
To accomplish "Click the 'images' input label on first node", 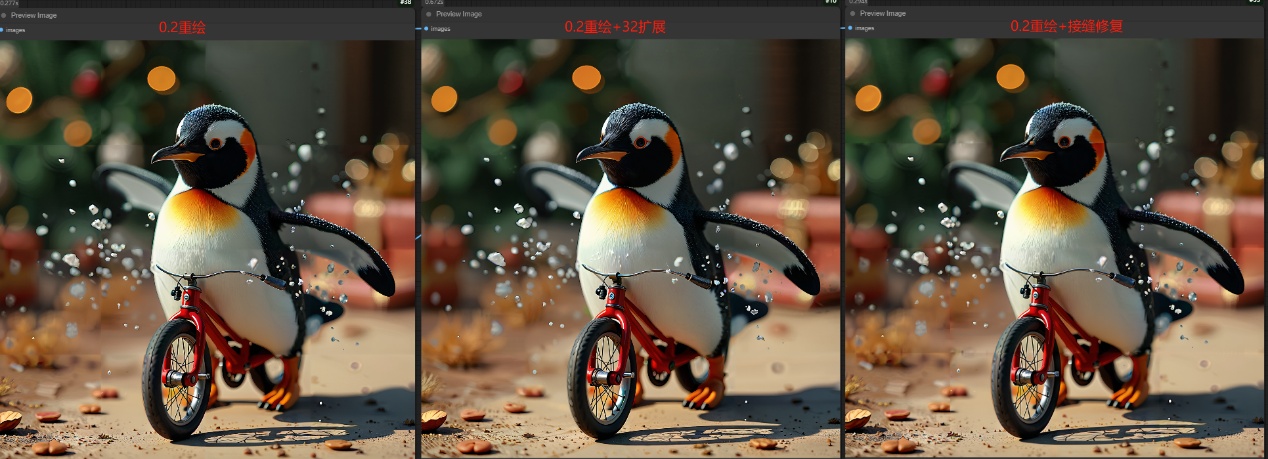I will coord(16,30).
